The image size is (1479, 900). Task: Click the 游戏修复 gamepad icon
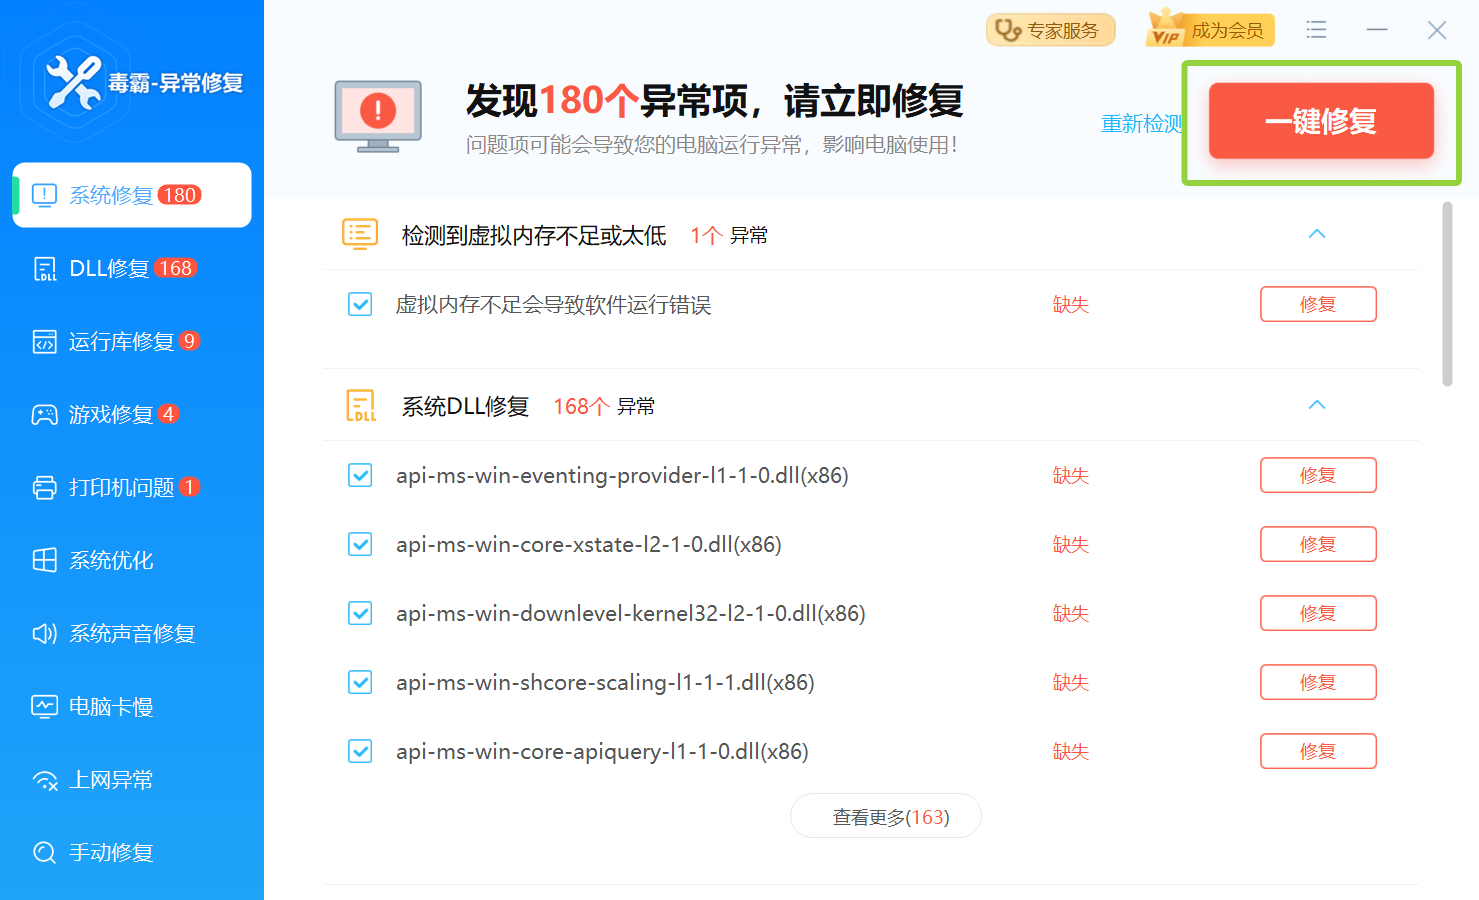[45, 415]
